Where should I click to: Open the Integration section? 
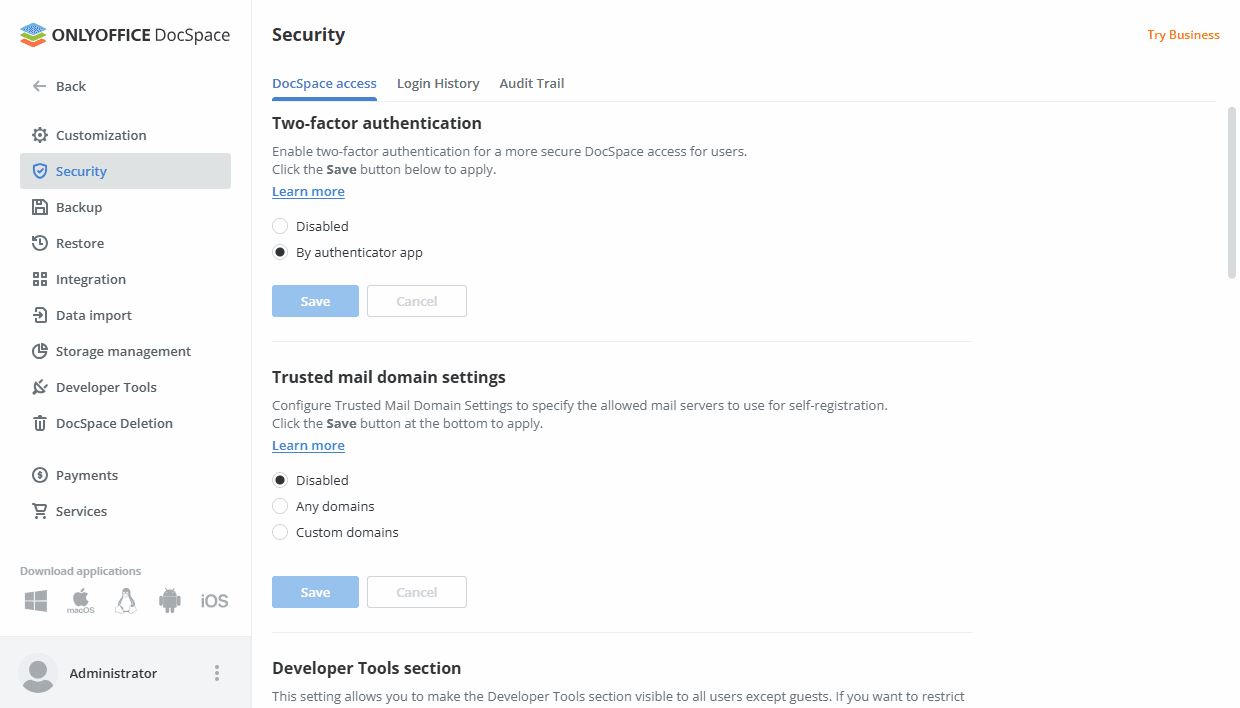90,278
